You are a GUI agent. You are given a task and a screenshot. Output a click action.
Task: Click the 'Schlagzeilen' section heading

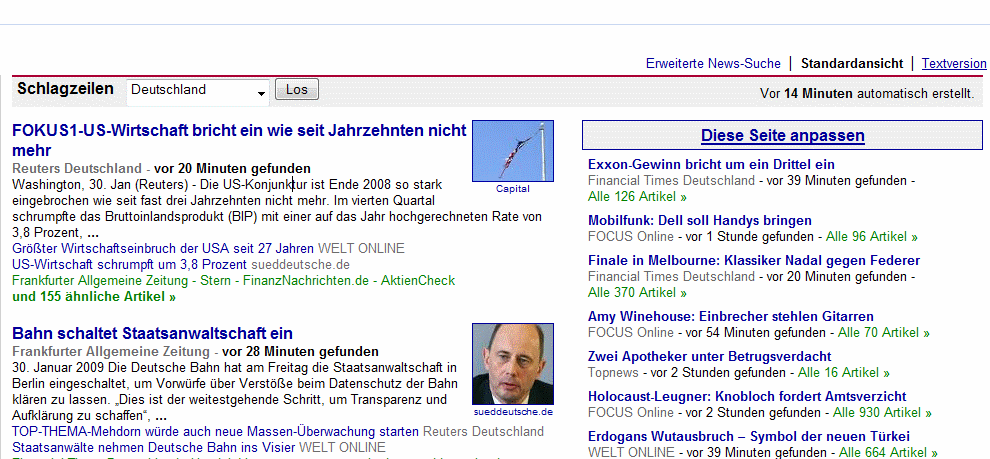pyautogui.click(x=66, y=88)
